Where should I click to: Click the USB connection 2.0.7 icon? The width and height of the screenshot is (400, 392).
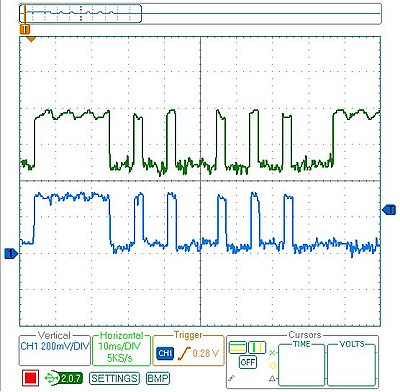(63, 378)
